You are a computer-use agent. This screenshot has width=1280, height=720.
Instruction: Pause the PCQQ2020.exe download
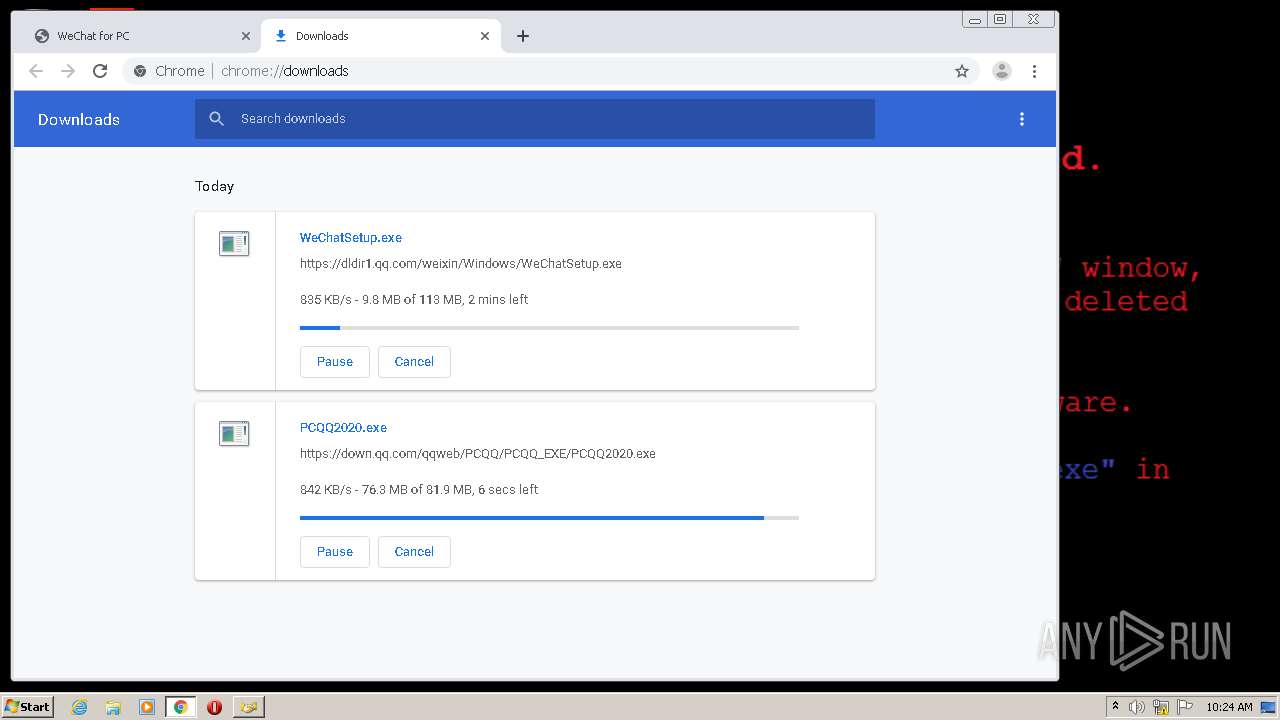tap(335, 552)
